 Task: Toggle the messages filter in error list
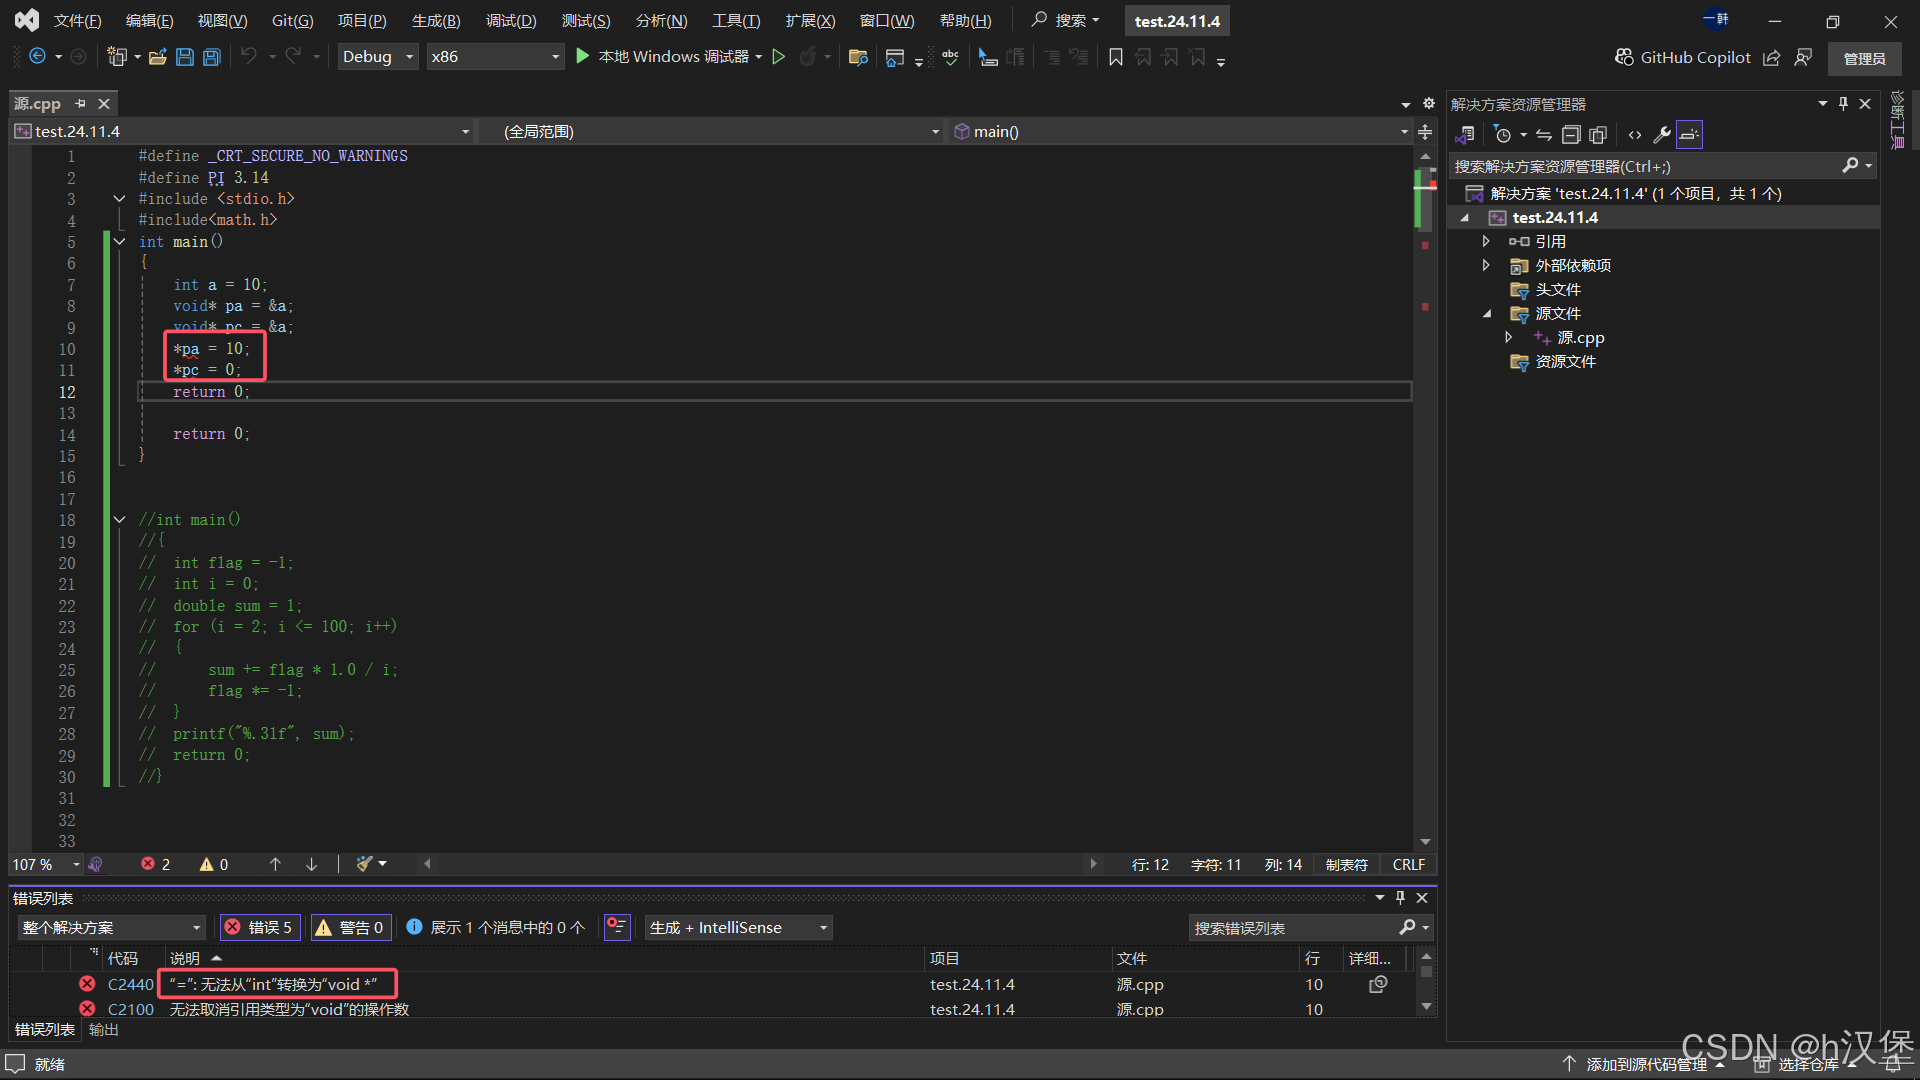click(496, 927)
